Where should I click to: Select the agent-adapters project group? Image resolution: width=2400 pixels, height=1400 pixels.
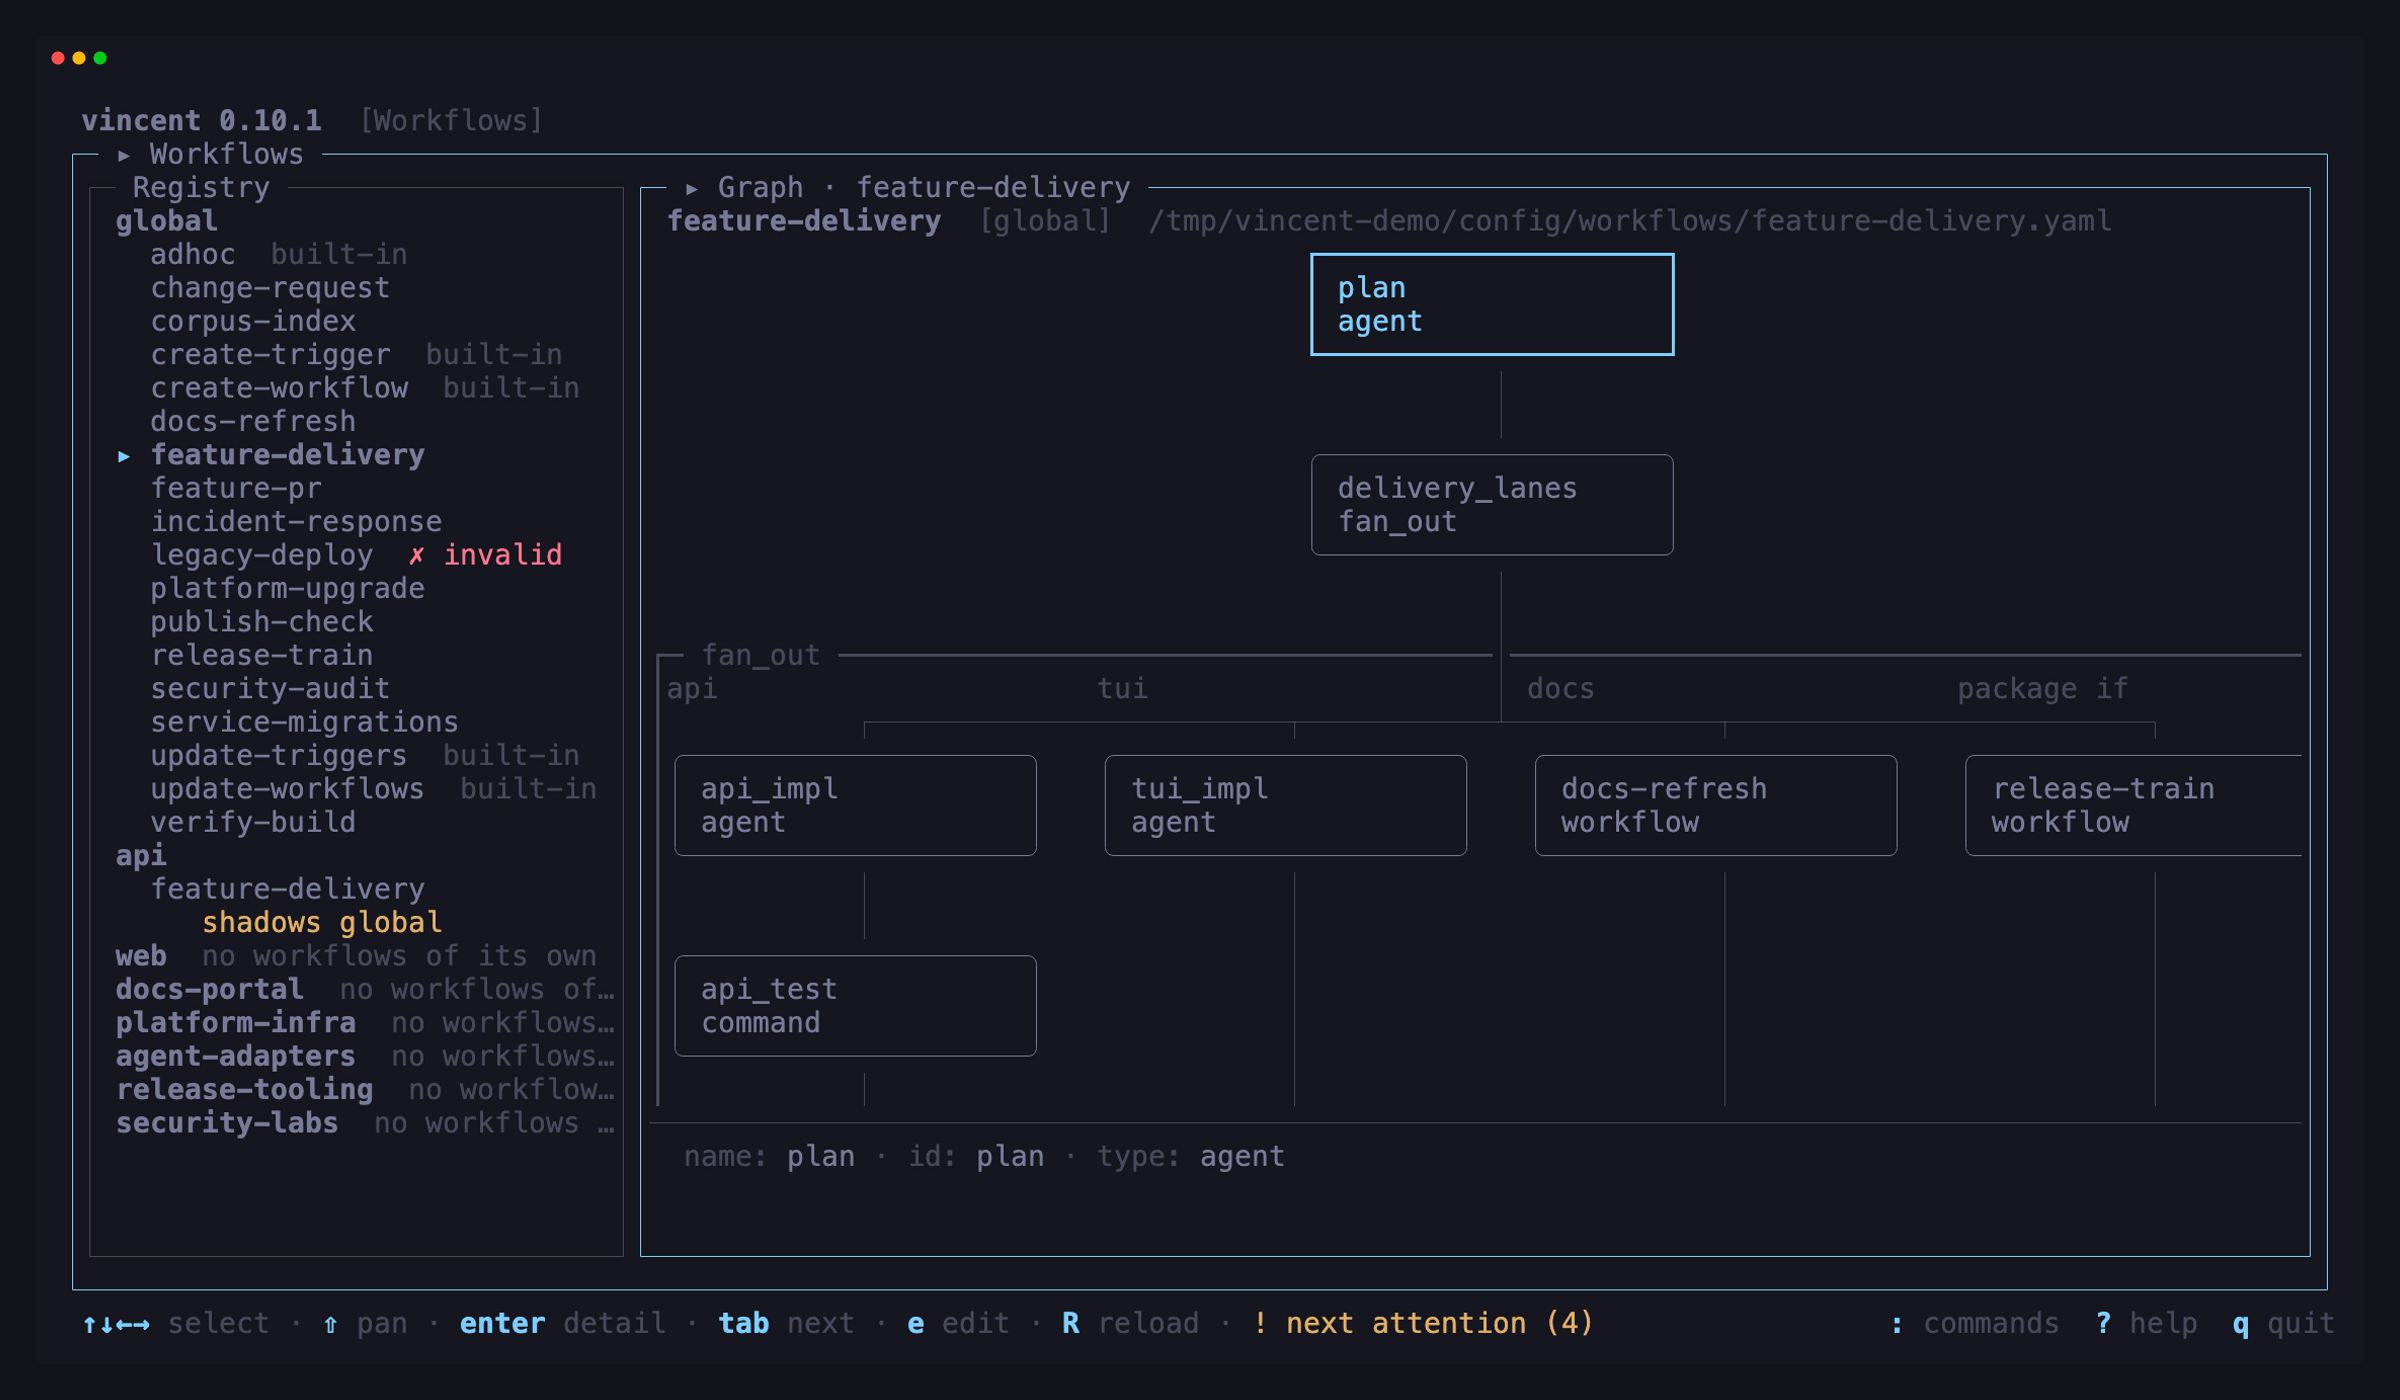pos(235,1056)
